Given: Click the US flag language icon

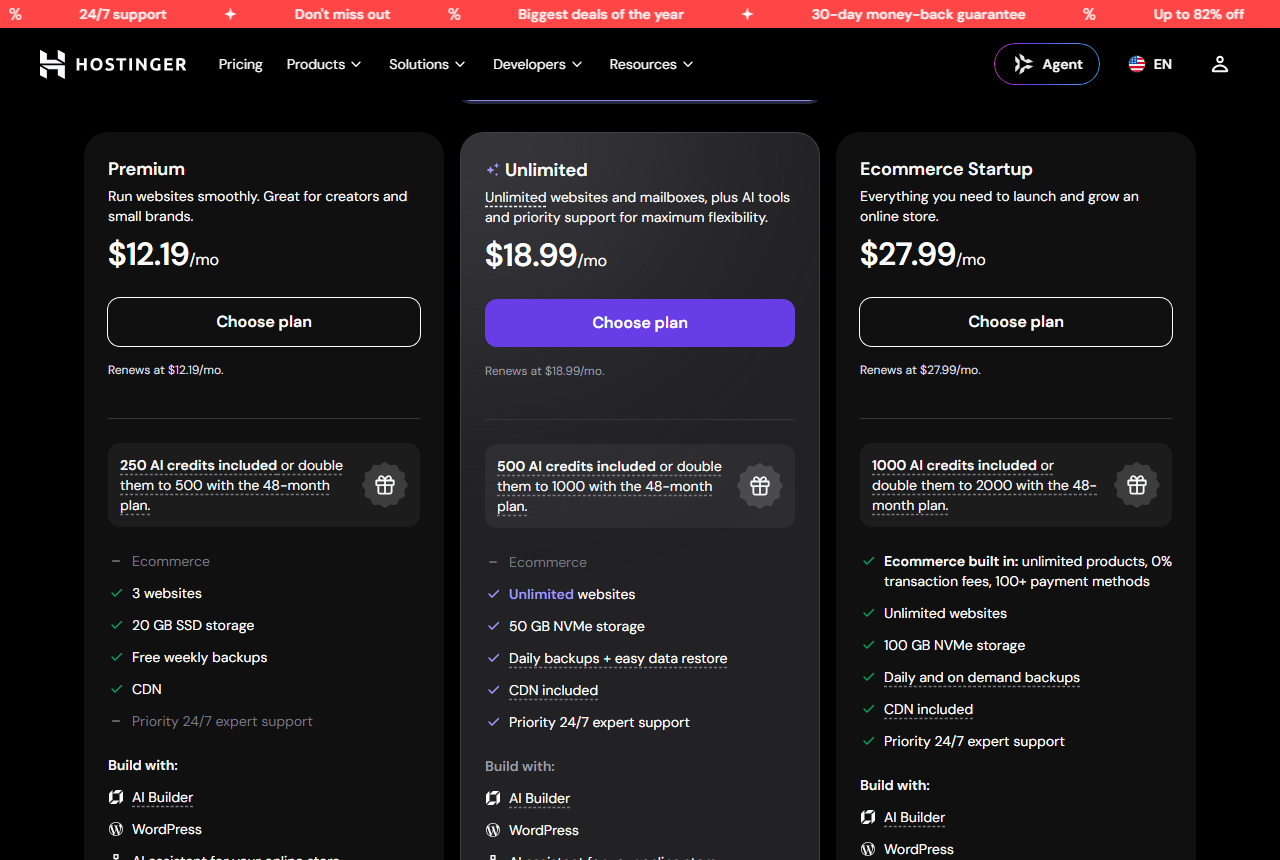Looking at the screenshot, I should (x=1137, y=64).
